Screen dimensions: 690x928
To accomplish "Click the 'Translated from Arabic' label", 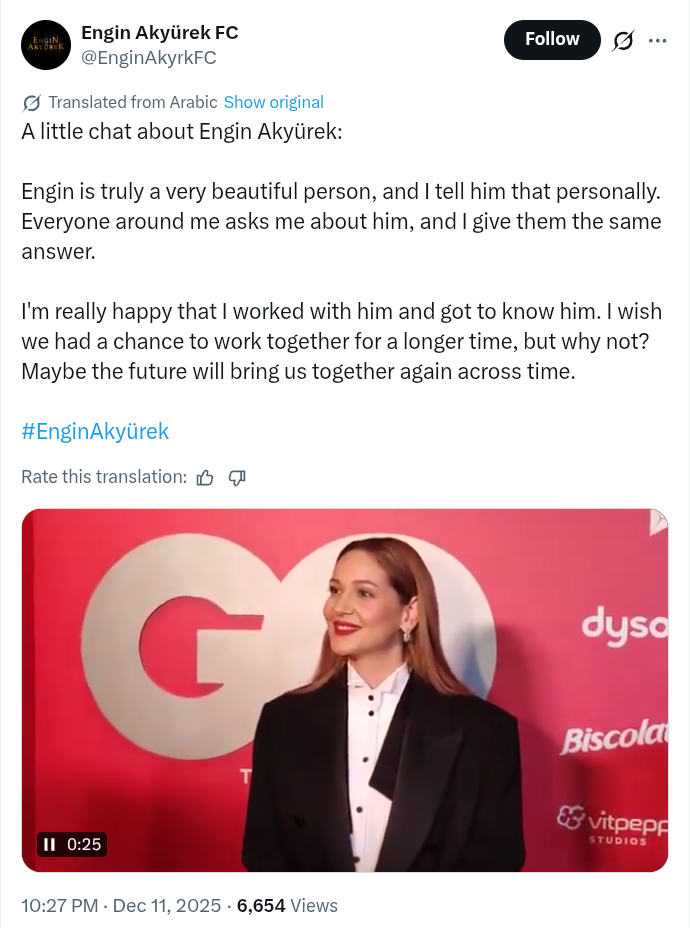I will 132,102.
